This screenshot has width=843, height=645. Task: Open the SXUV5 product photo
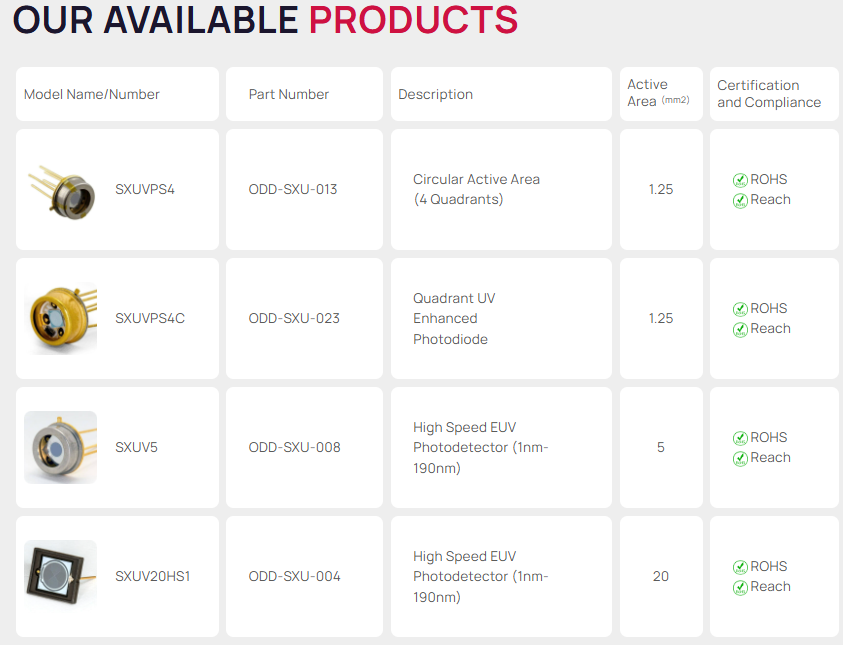[x=61, y=447]
